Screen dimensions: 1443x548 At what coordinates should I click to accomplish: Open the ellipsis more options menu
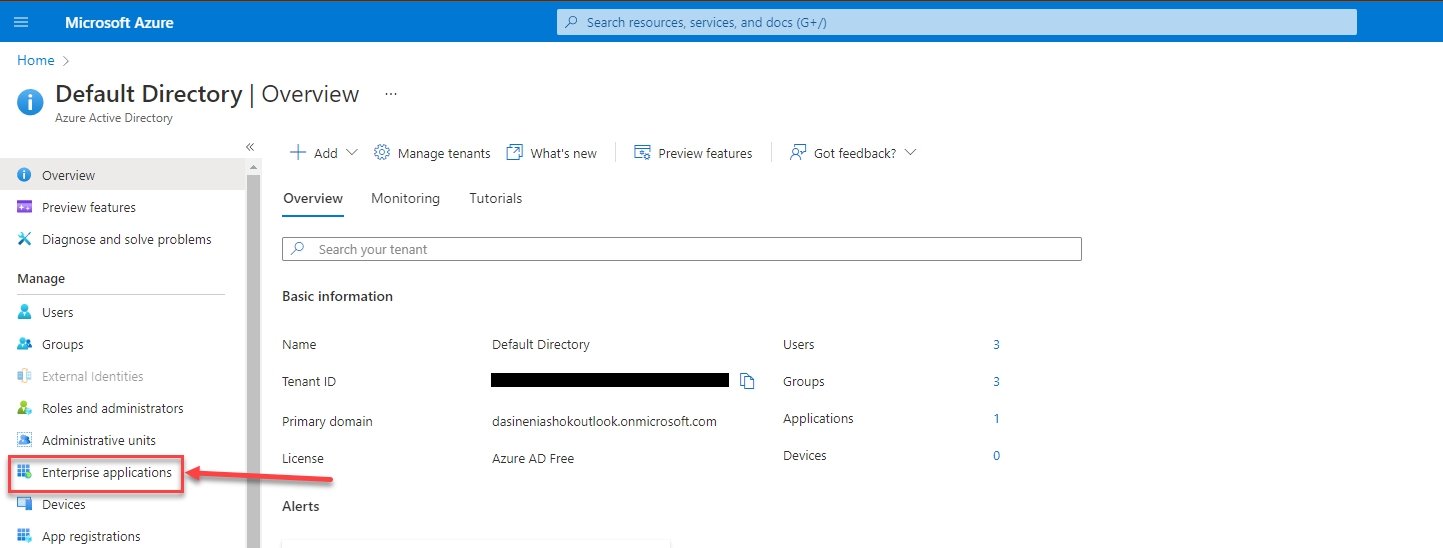(x=391, y=94)
